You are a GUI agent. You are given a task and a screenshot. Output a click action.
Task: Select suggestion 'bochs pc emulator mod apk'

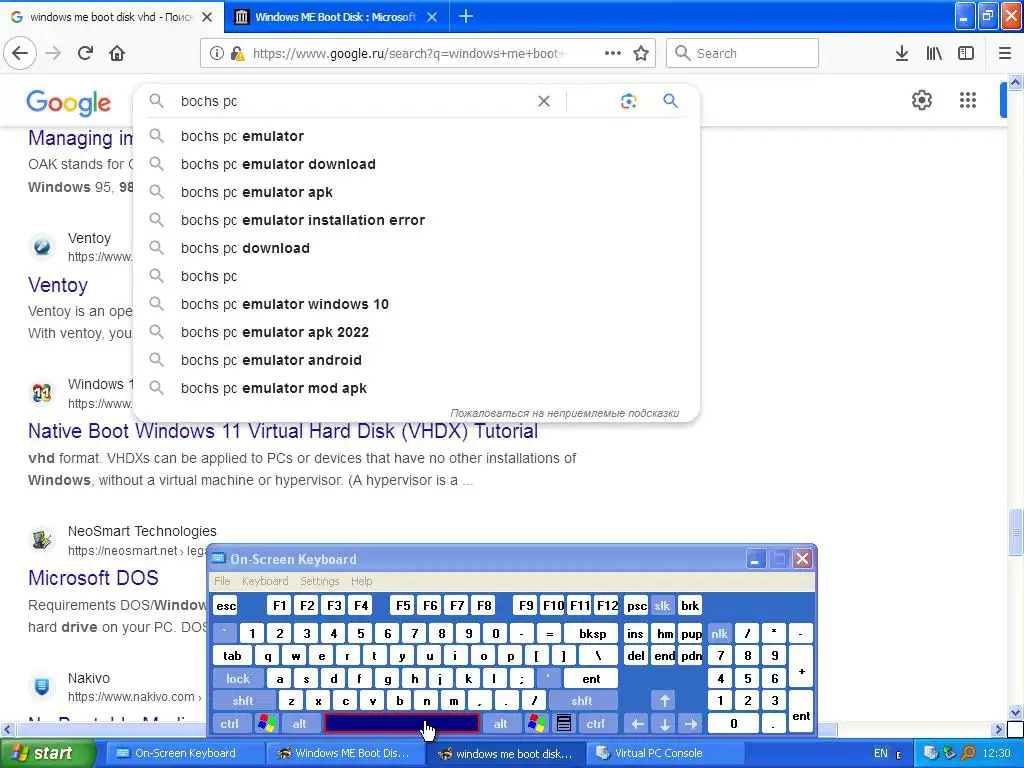416,389
